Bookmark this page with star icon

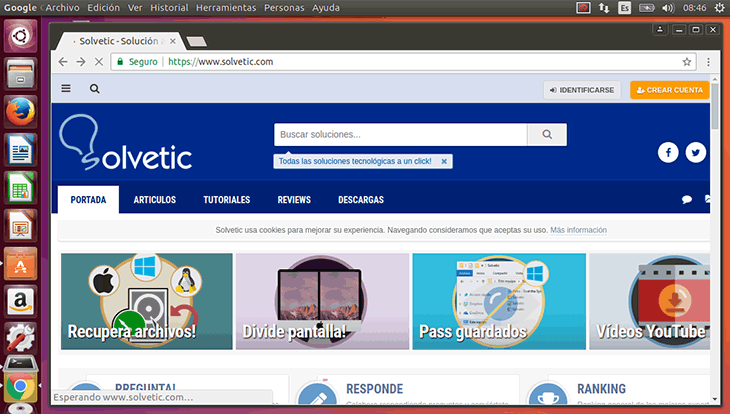687,62
